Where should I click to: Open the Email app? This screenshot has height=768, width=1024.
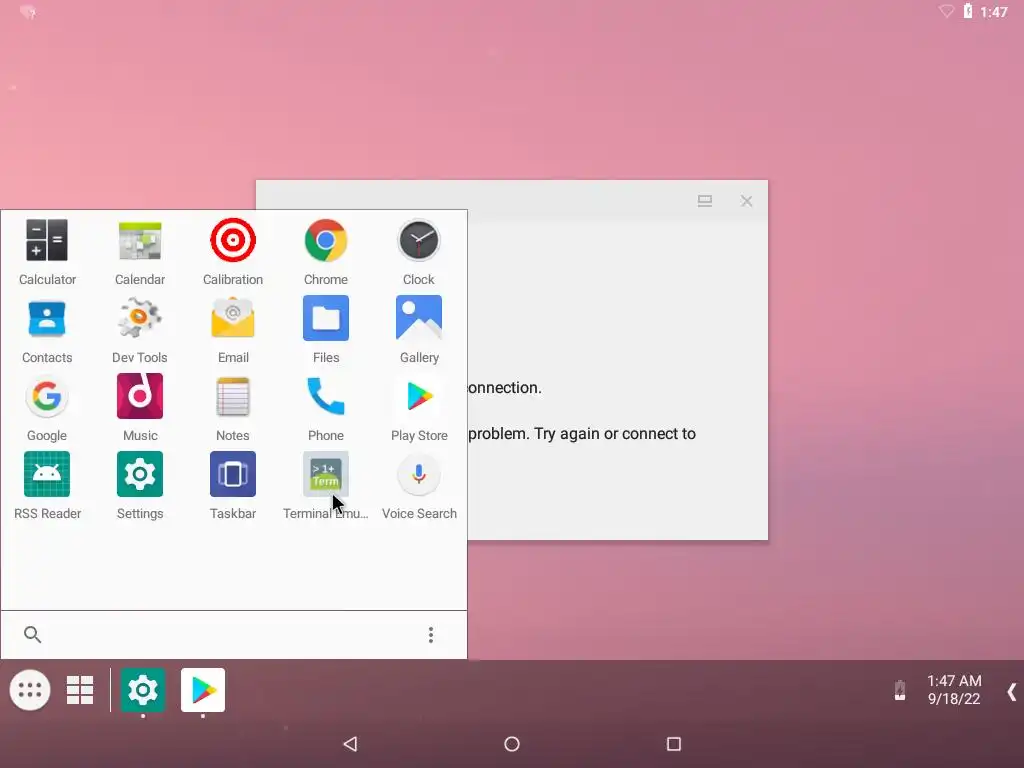232,330
